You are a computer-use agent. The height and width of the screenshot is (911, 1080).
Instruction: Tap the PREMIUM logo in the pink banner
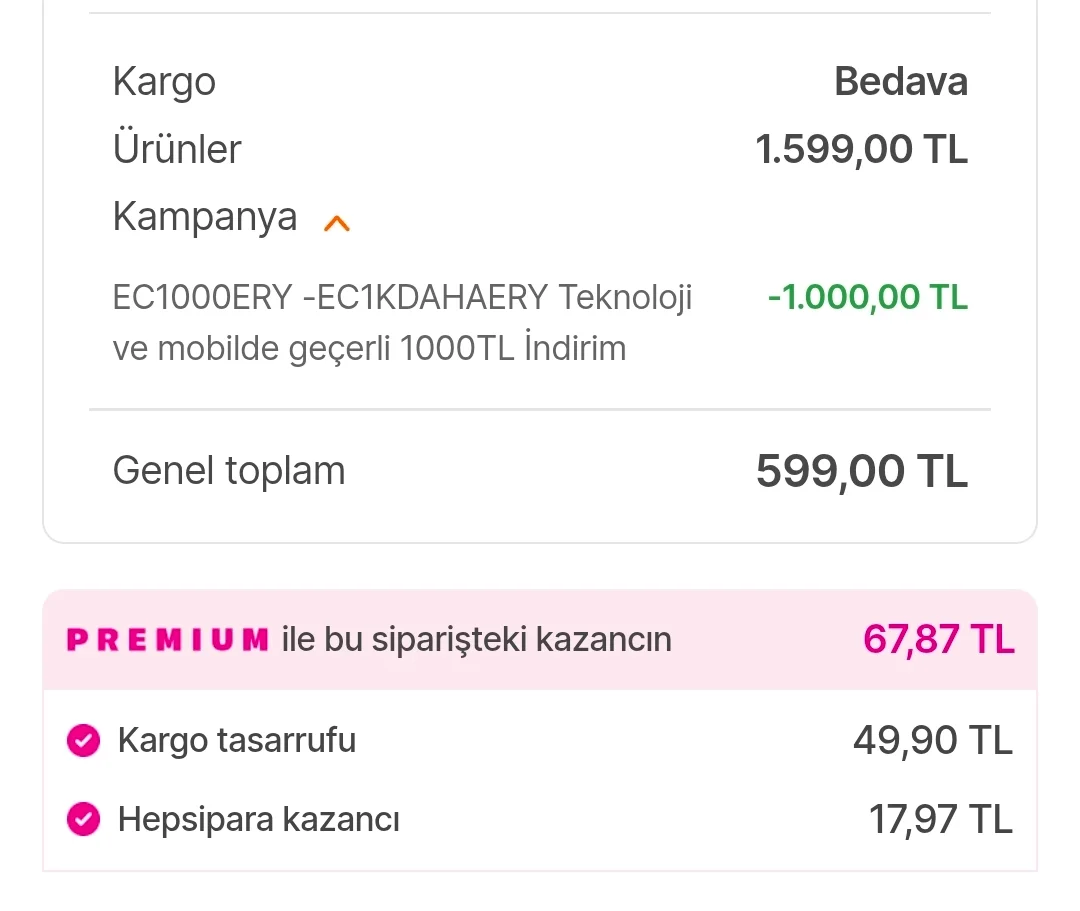[x=167, y=640]
